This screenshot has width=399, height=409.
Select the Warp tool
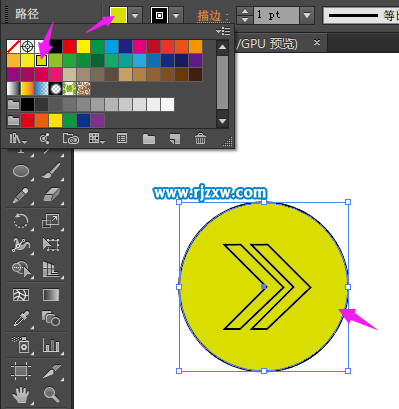click(x=21, y=245)
